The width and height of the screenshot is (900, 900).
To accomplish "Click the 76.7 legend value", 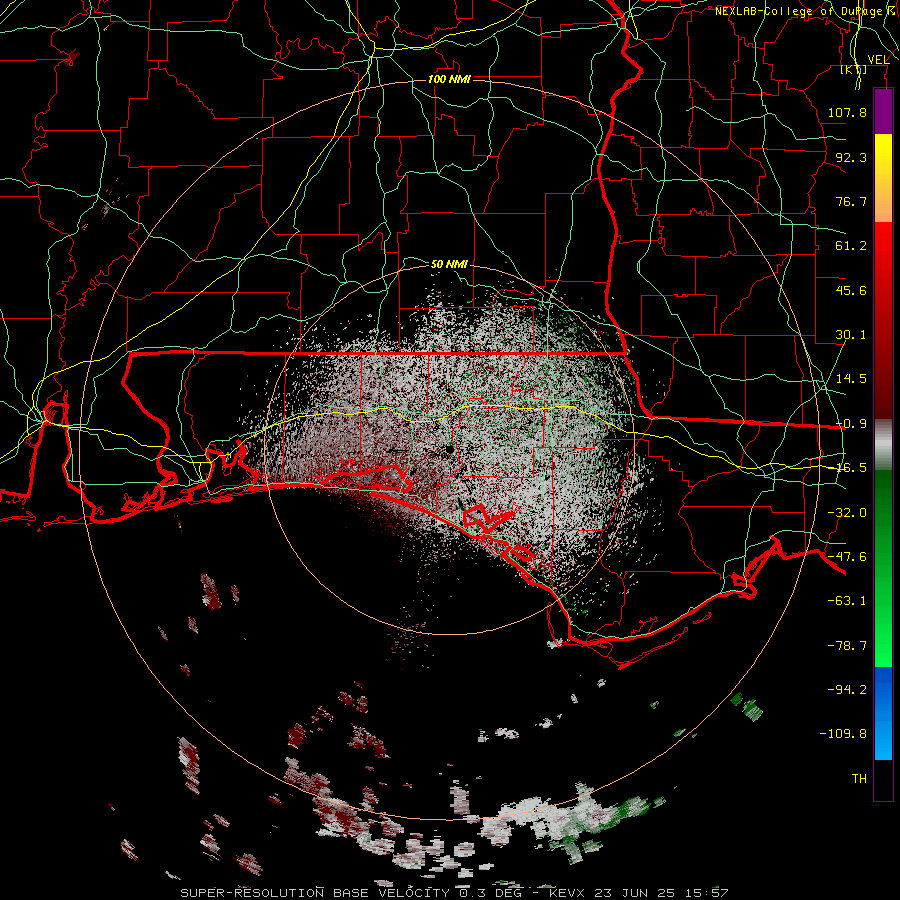I will (851, 201).
